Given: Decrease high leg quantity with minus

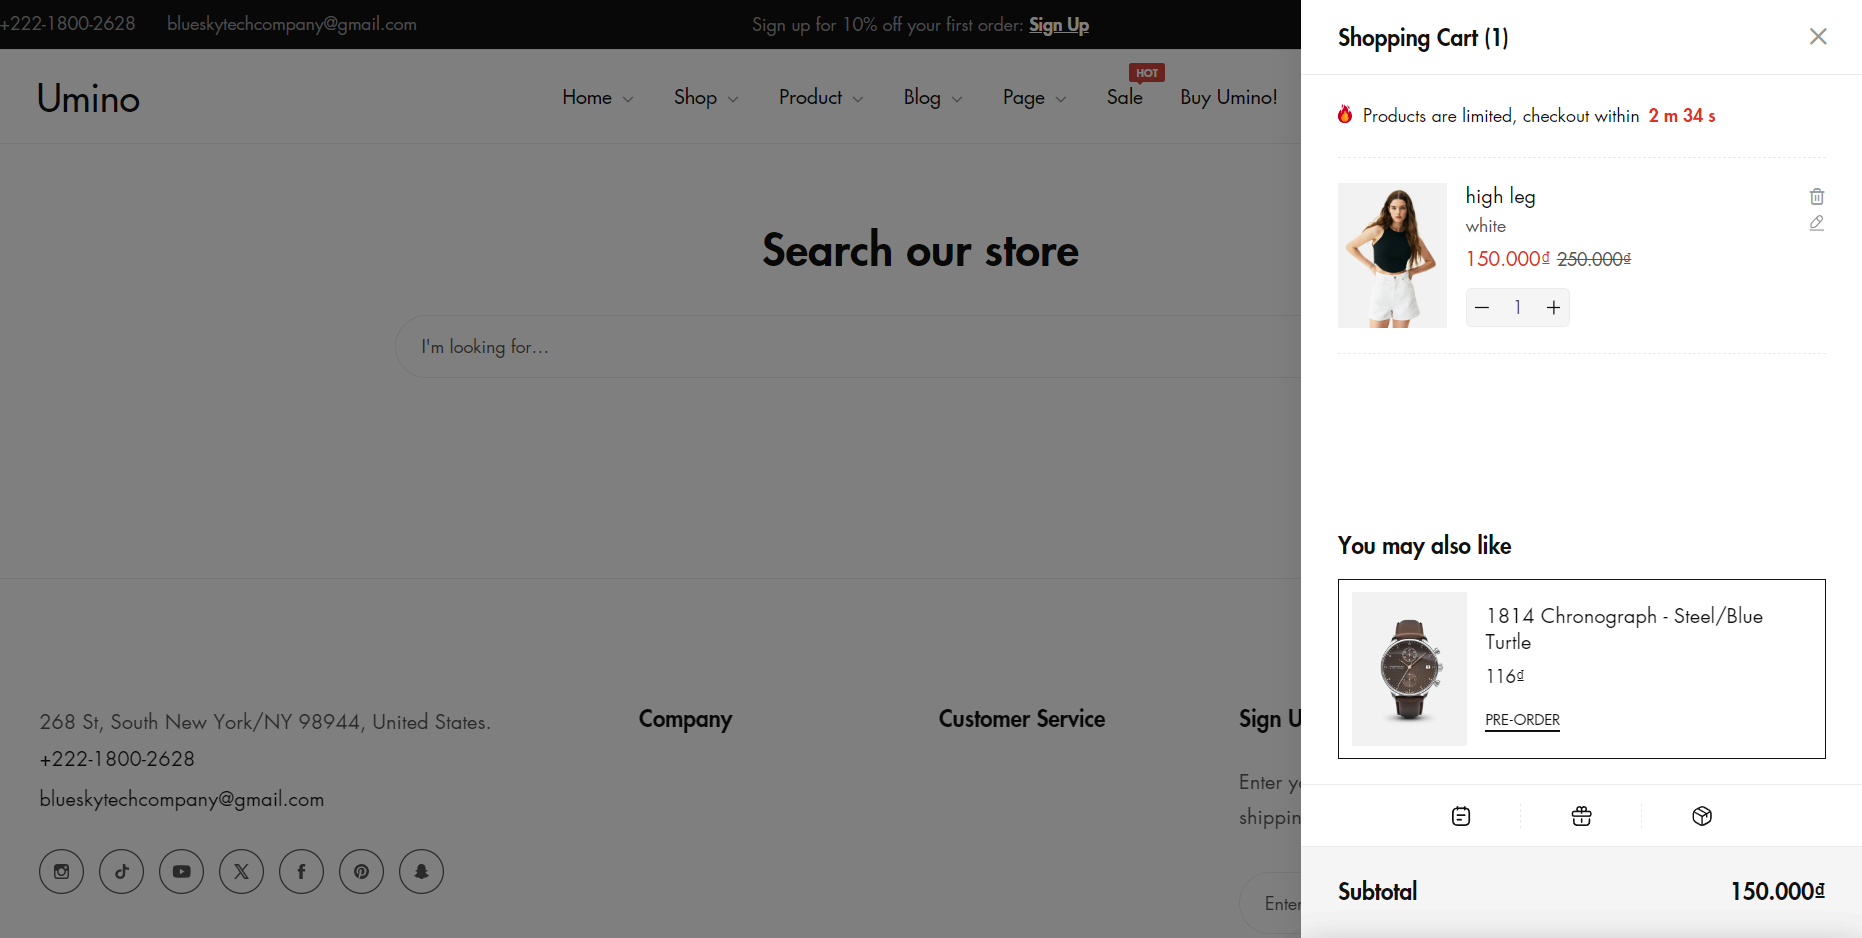Looking at the screenshot, I should [x=1482, y=308].
